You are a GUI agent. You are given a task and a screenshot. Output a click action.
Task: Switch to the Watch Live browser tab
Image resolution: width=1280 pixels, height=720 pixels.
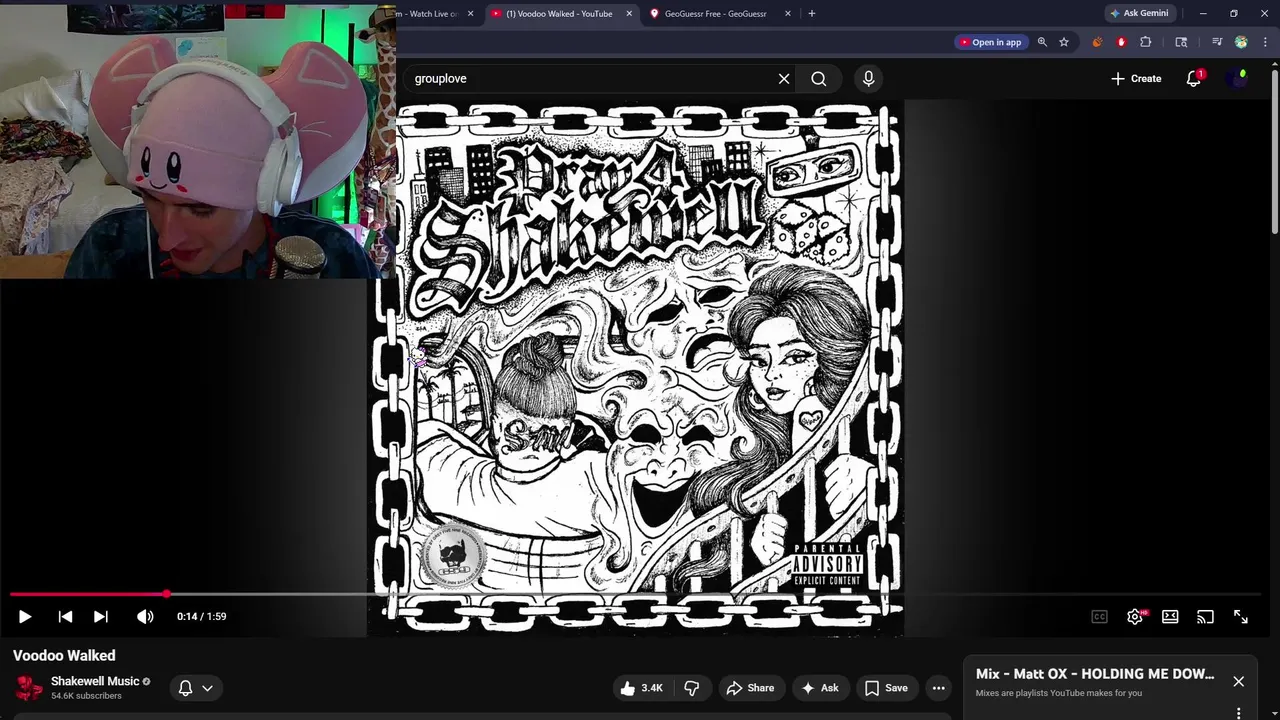pos(428,14)
